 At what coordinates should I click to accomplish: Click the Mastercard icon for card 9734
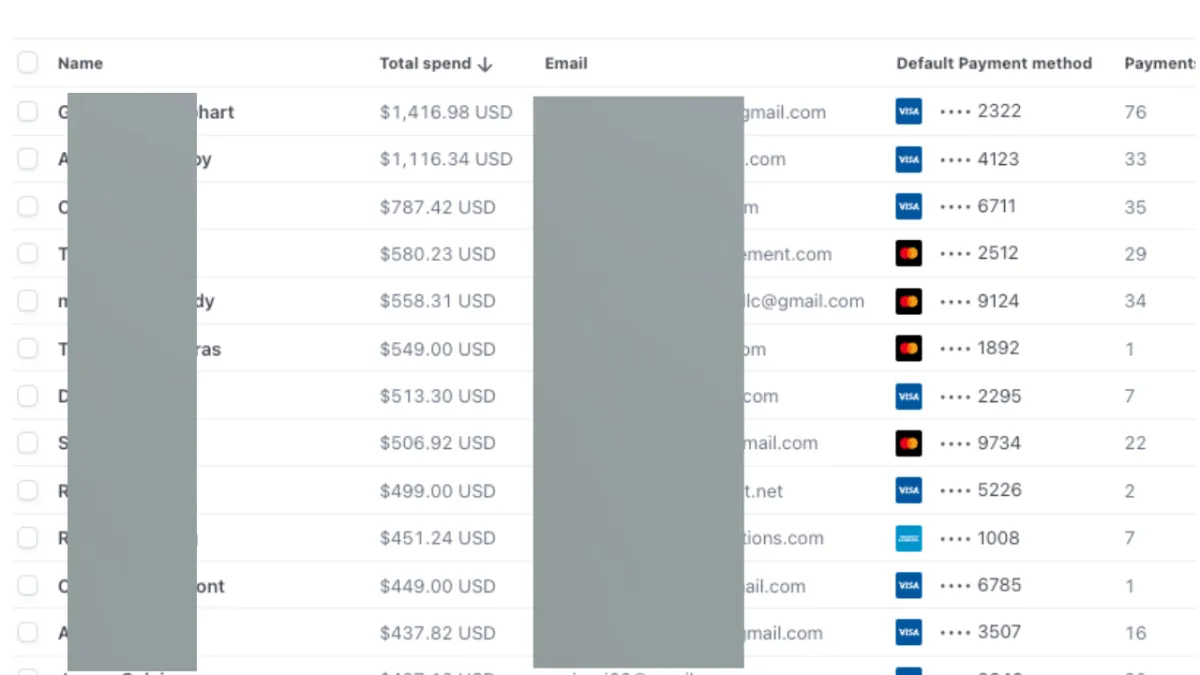(908, 443)
